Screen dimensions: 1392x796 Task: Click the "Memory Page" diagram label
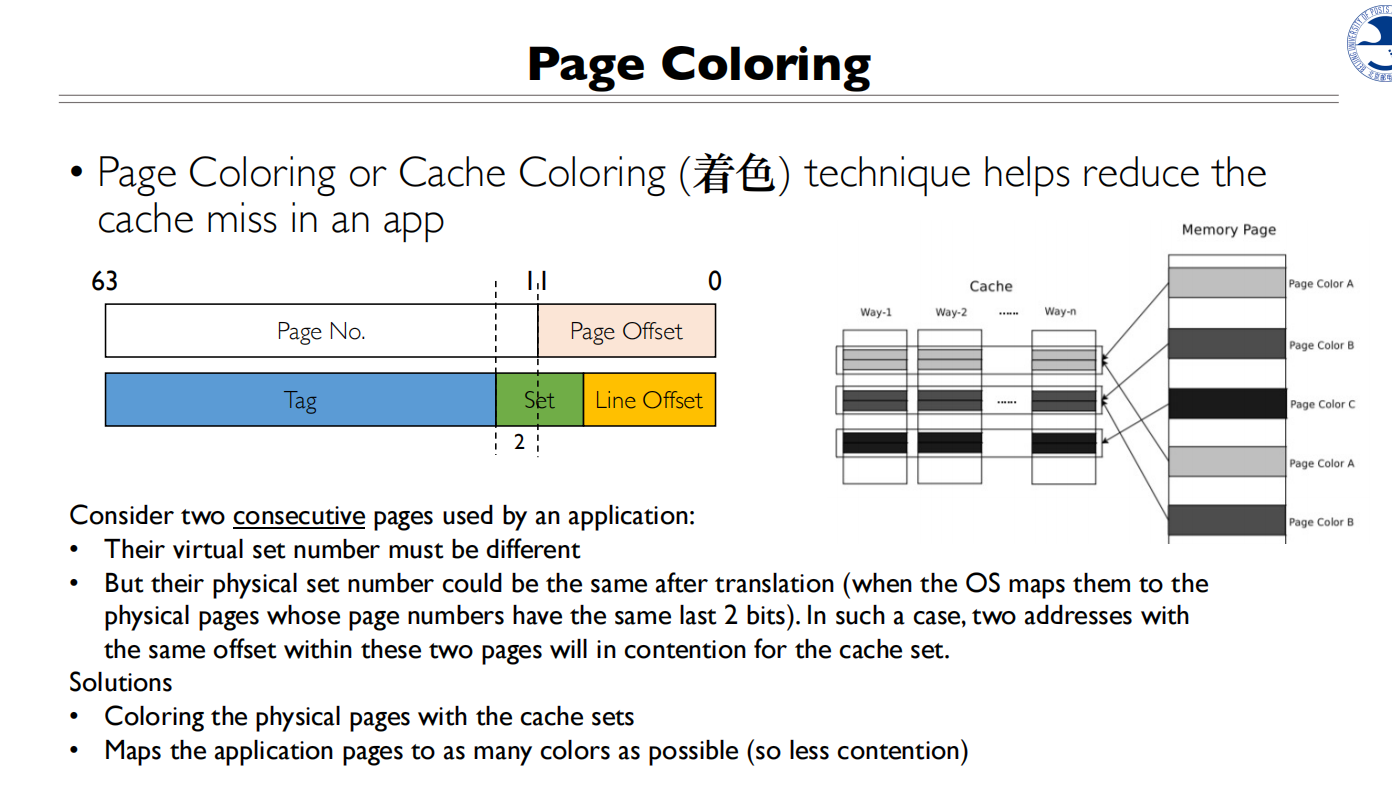(1228, 230)
